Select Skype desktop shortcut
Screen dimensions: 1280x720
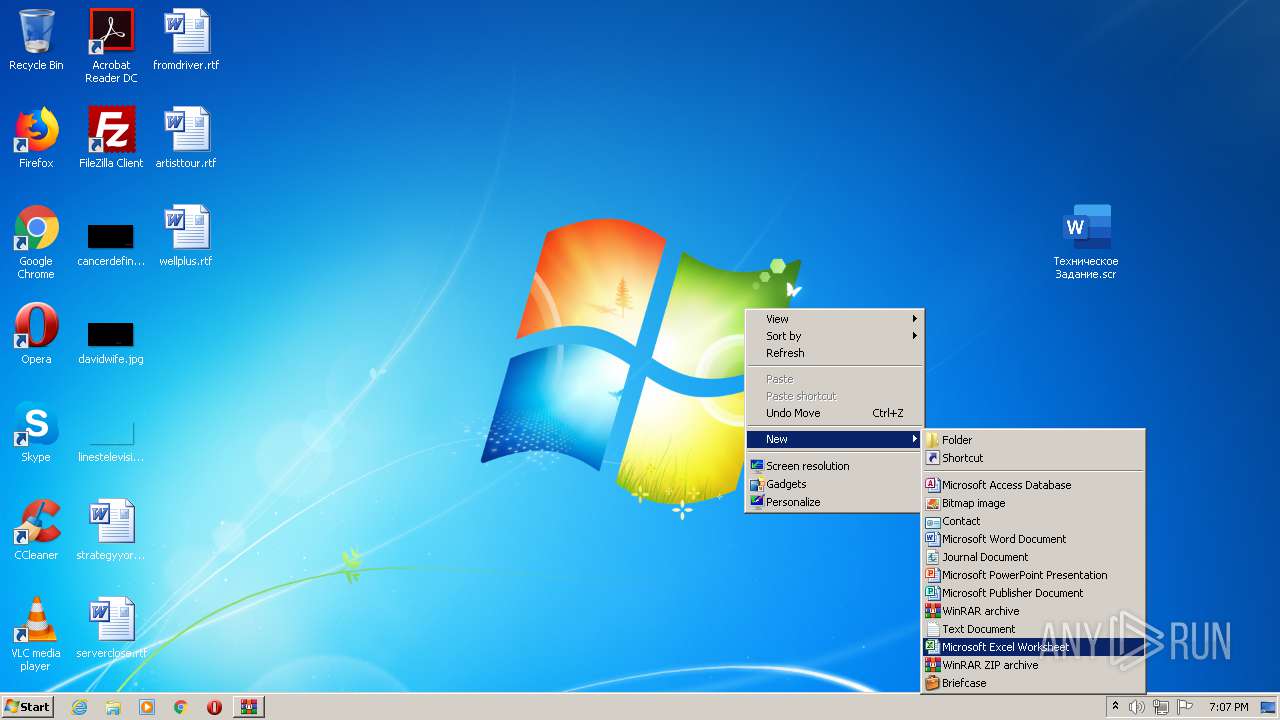click(36, 432)
